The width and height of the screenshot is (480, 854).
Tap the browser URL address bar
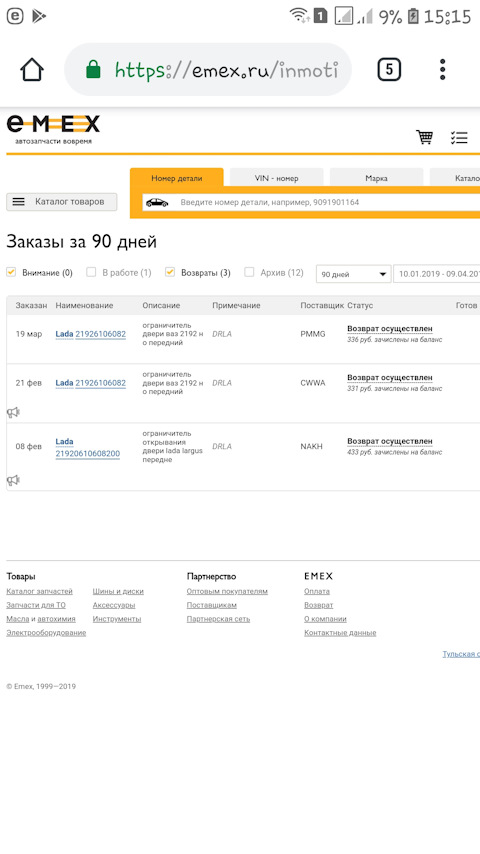click(208, 70)
